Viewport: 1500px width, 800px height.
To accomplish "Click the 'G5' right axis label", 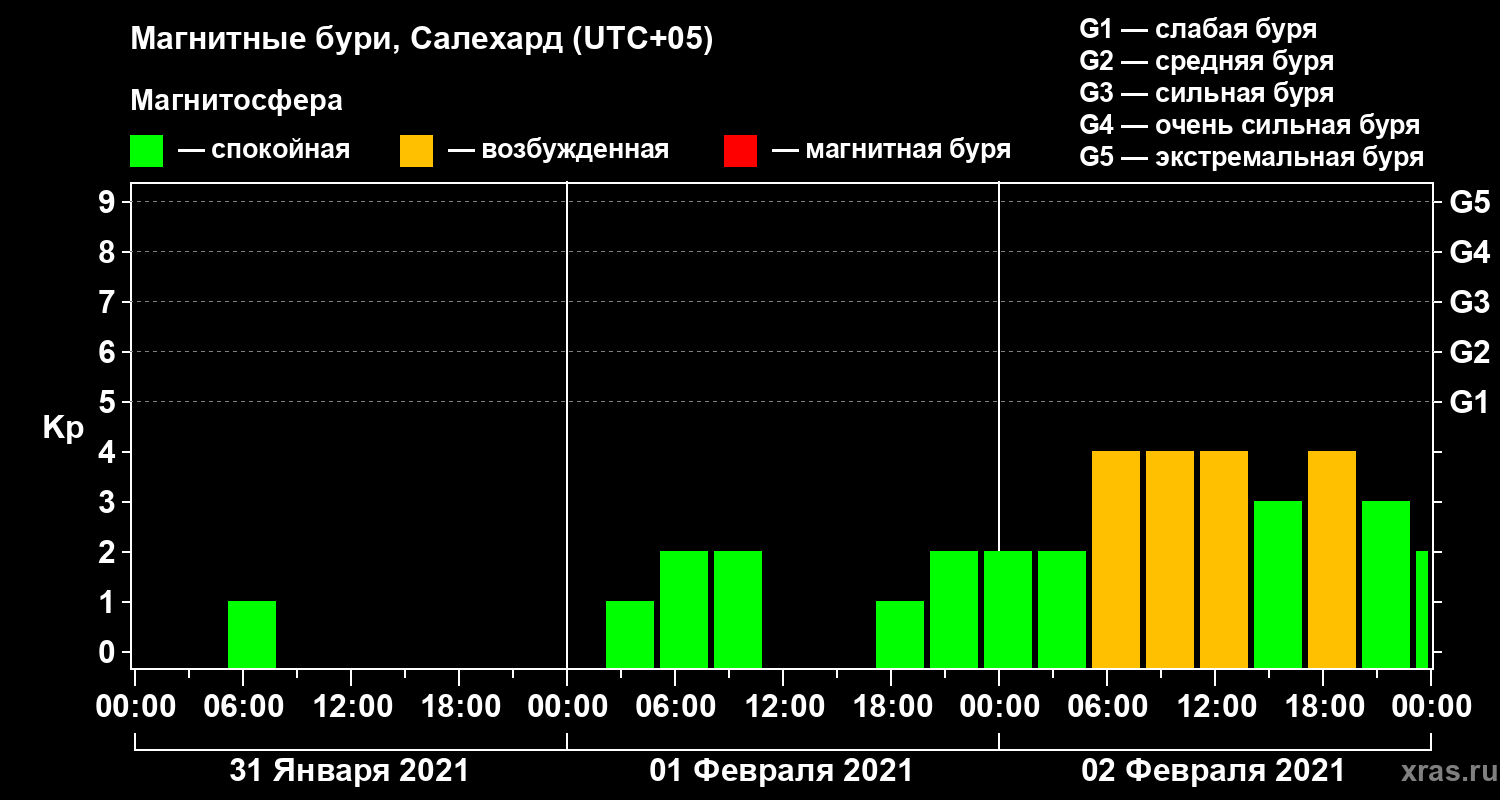I will pyautogui.click(x=1470, y=202).
